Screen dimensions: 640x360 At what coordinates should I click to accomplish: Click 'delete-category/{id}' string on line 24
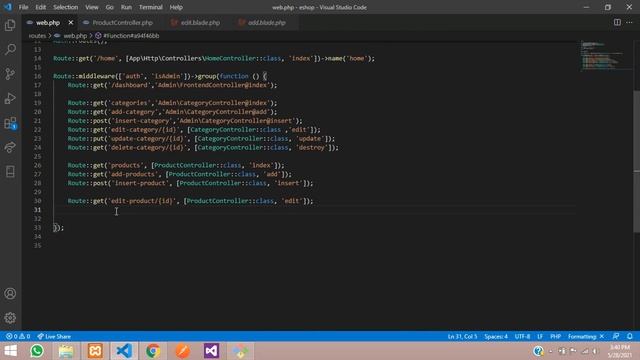[147, 147]
